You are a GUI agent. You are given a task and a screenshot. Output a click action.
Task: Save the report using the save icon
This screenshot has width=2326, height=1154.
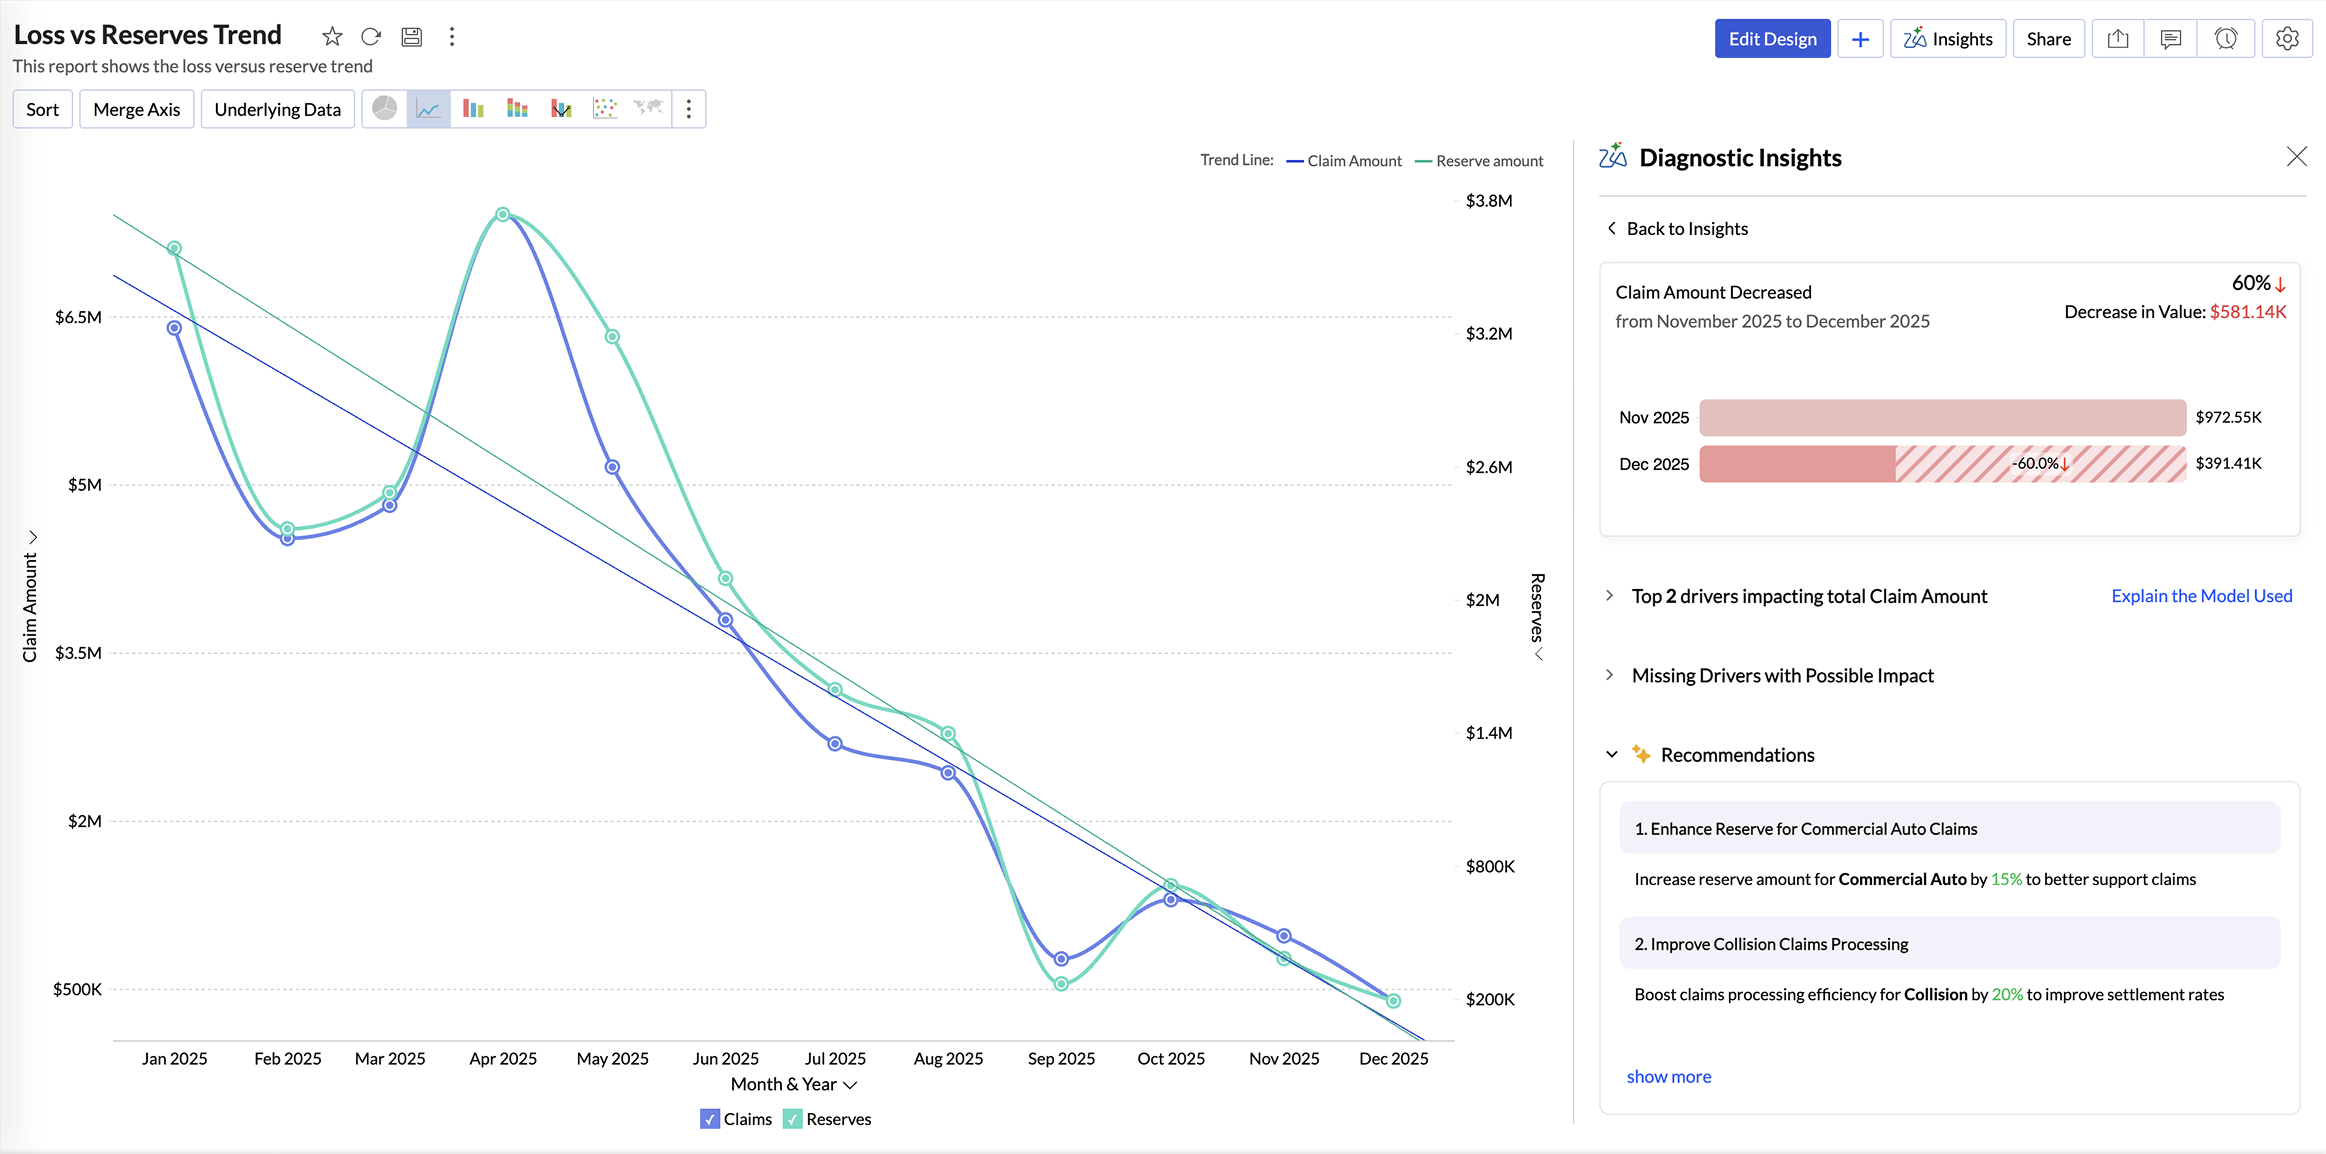coord(411,36)
